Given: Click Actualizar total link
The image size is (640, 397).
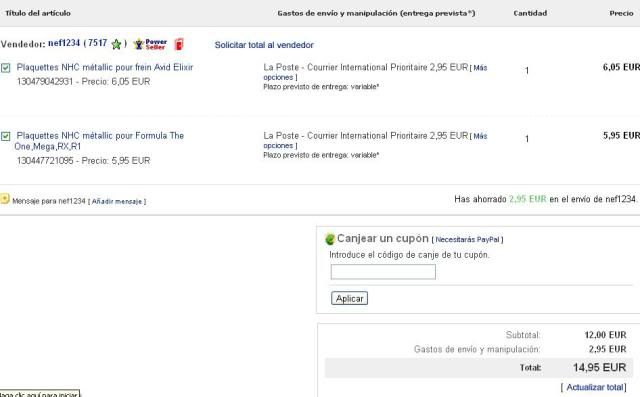Looking at the screenshot, I should pyautogui.click(x=595, y=387).
